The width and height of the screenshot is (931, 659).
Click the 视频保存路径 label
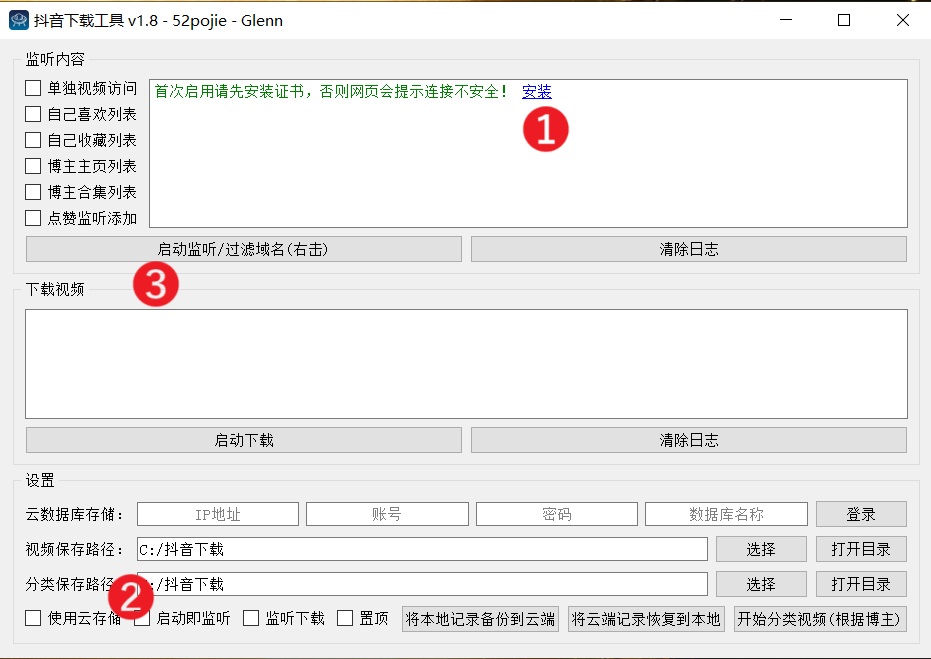74,550
